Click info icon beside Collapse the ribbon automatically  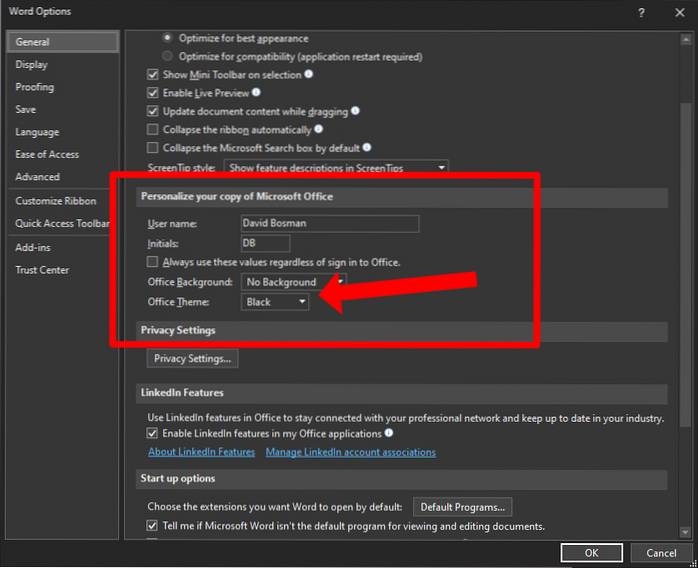click(319, 129)
